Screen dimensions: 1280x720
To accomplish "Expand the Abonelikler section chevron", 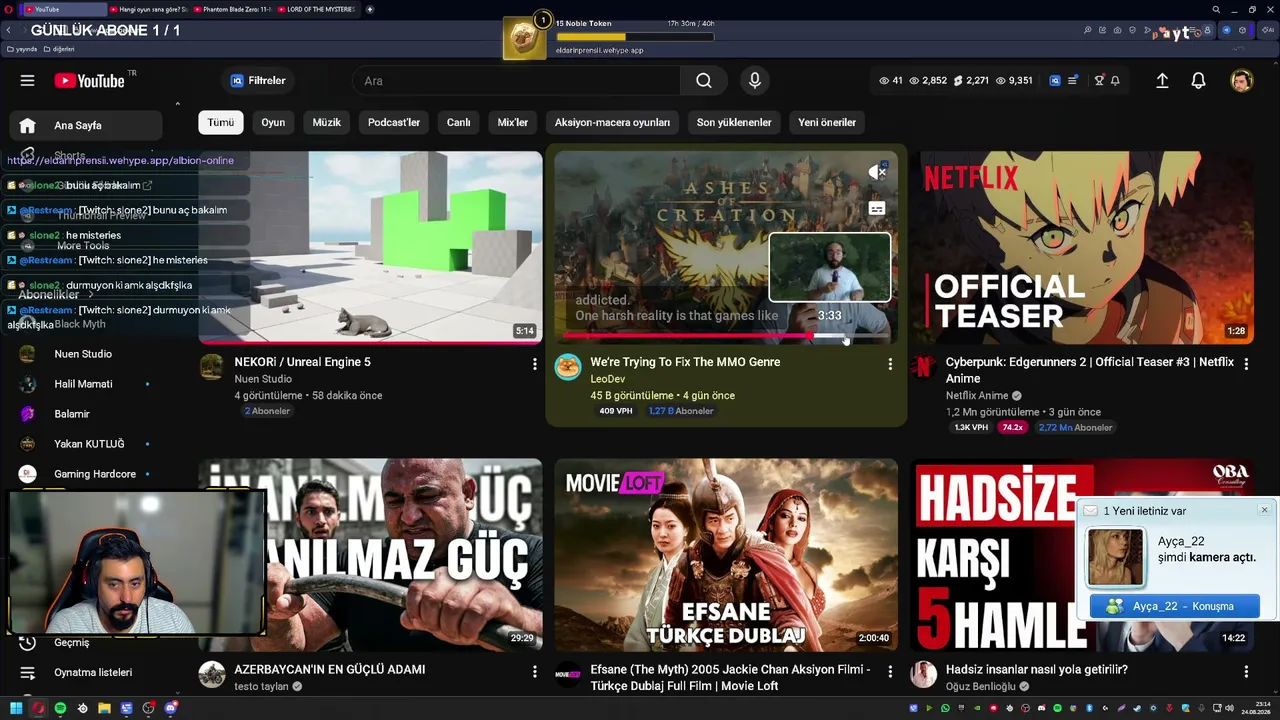I will 90,295.
